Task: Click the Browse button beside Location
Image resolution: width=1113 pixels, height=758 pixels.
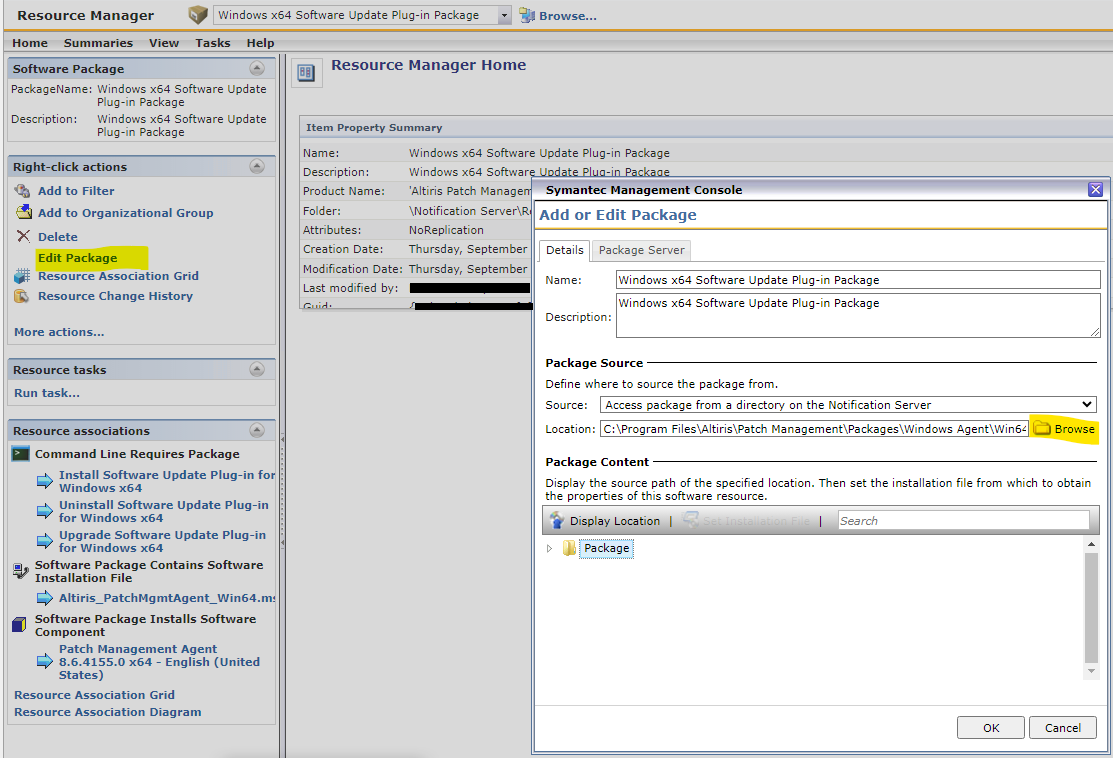Action: pyautogui.click(x=1064, y=429)
